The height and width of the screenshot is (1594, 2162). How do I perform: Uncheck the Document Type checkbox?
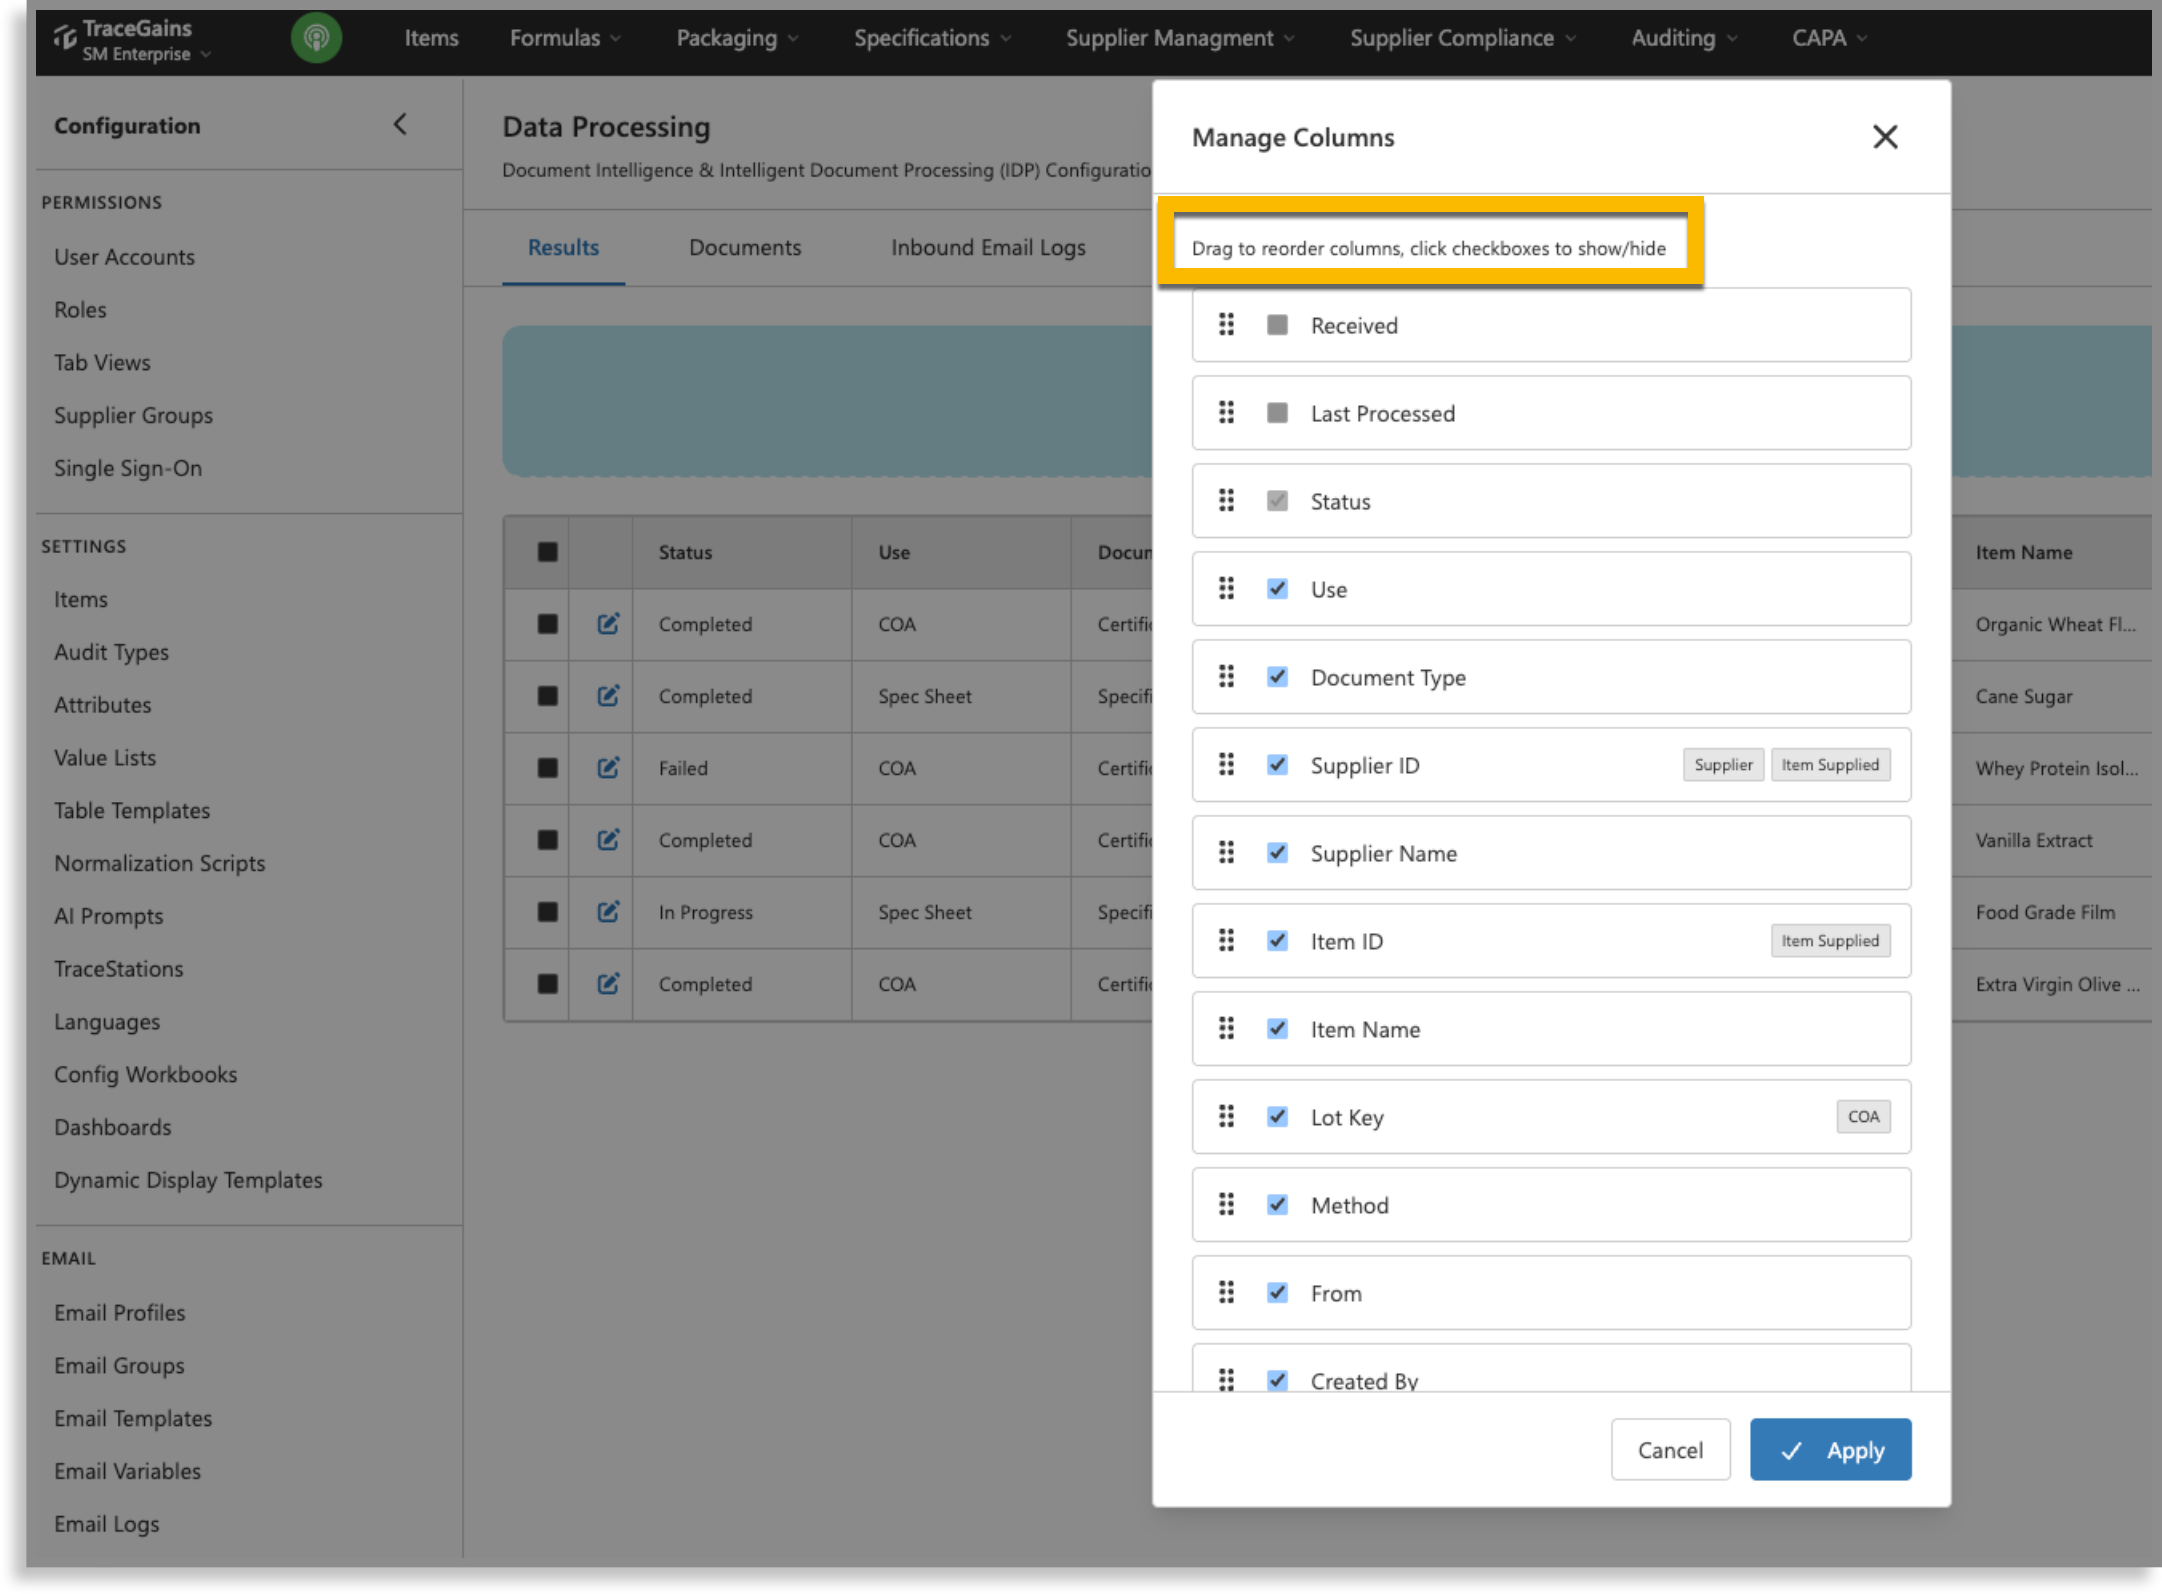tap(1277, 677)
